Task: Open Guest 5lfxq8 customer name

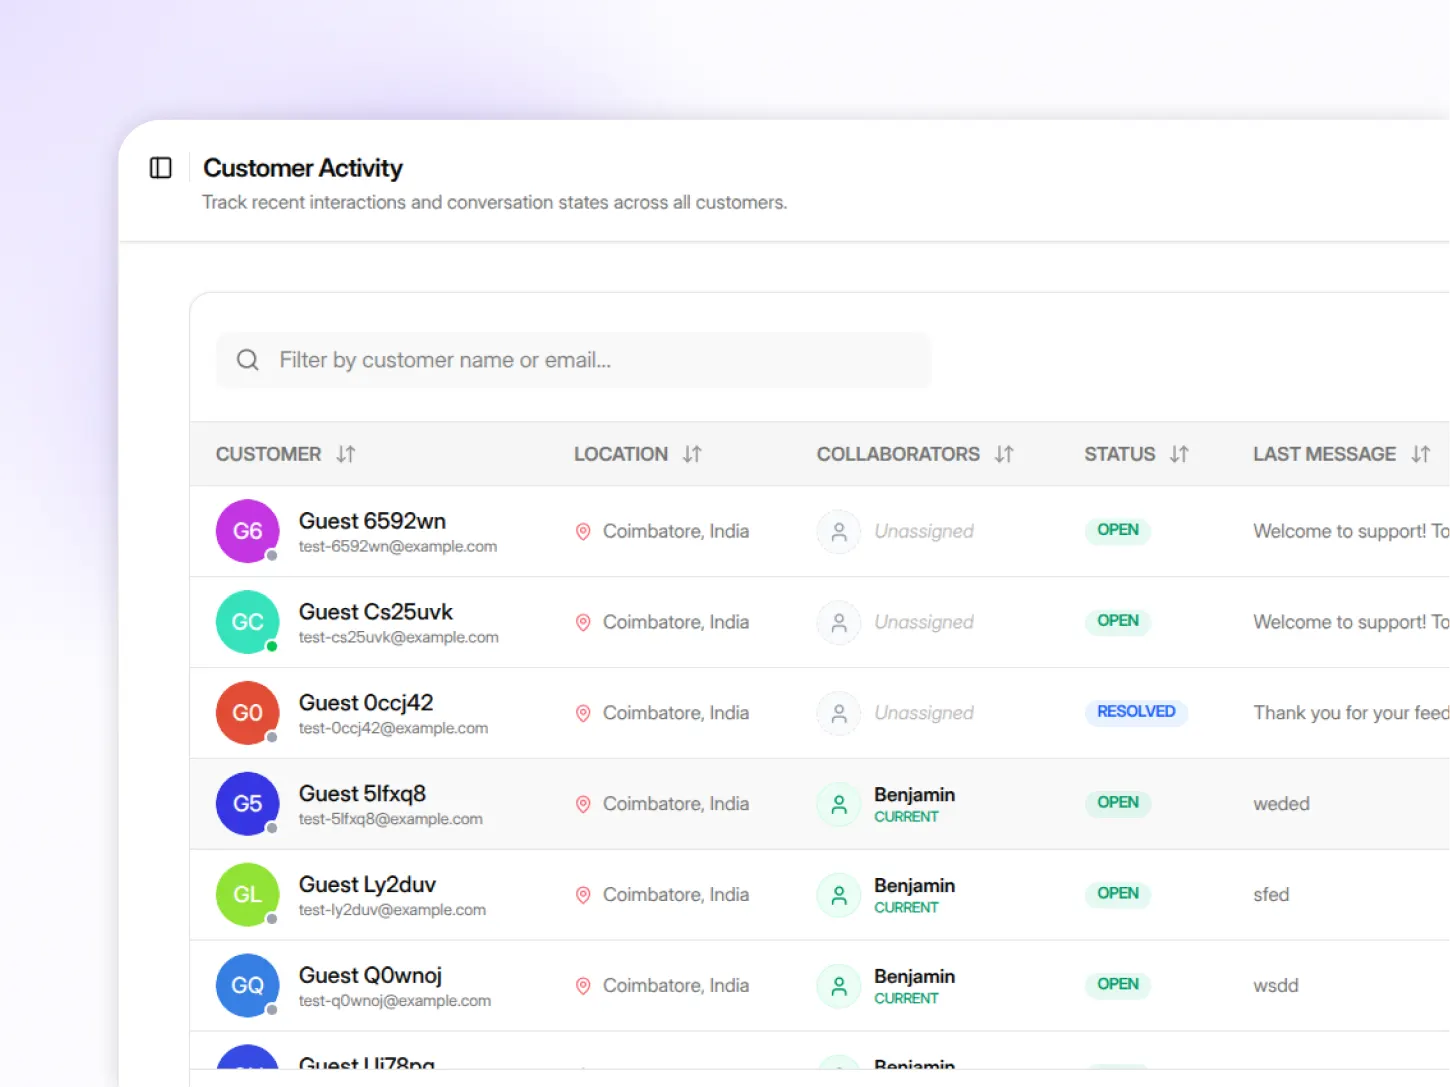Action: point(362,794)
